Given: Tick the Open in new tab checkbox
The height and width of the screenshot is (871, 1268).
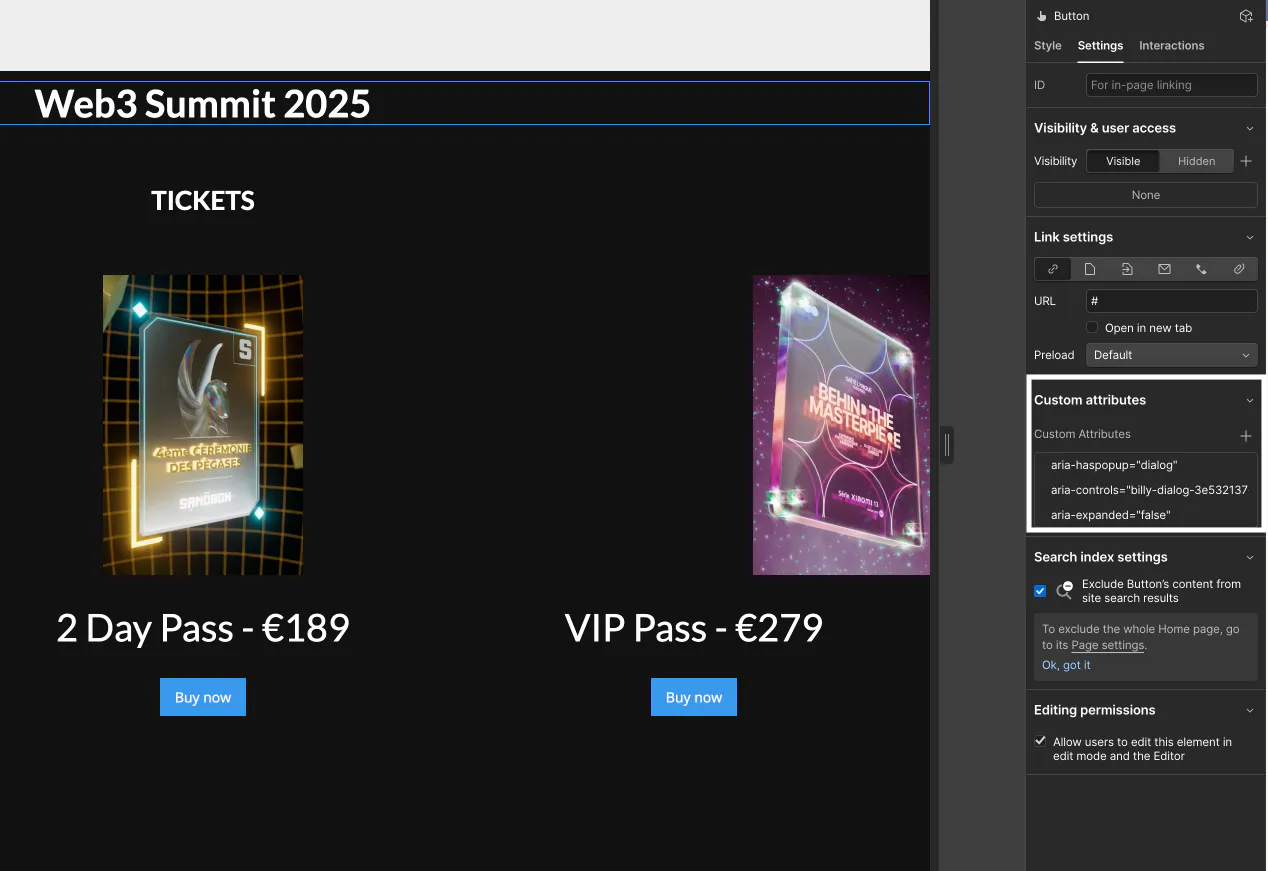Looking at the screenshot, I should [1092, 328].
